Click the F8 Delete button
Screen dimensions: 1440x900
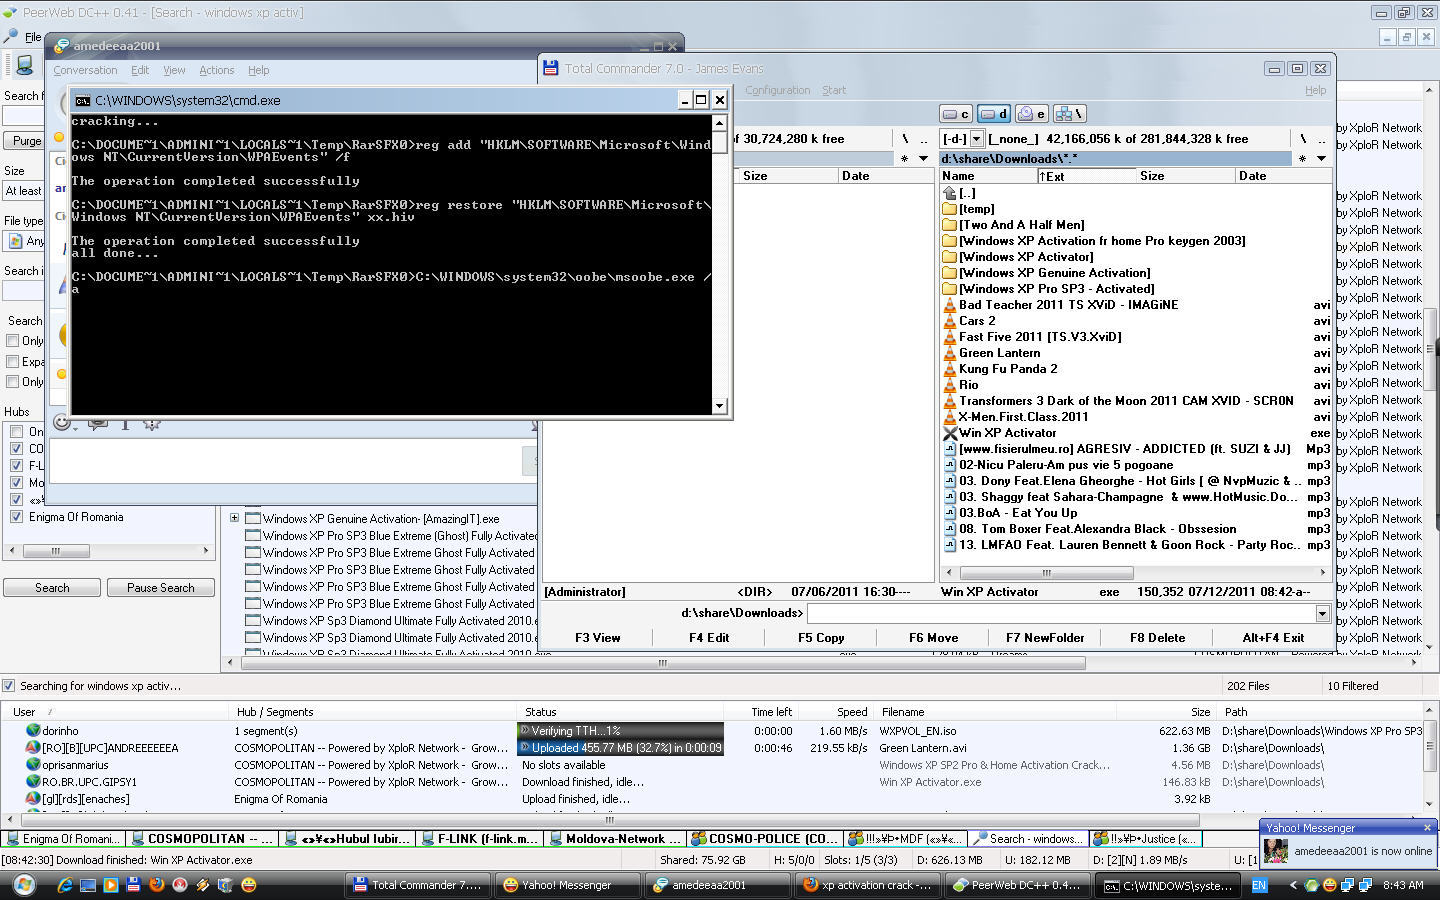coord(1157,638)
